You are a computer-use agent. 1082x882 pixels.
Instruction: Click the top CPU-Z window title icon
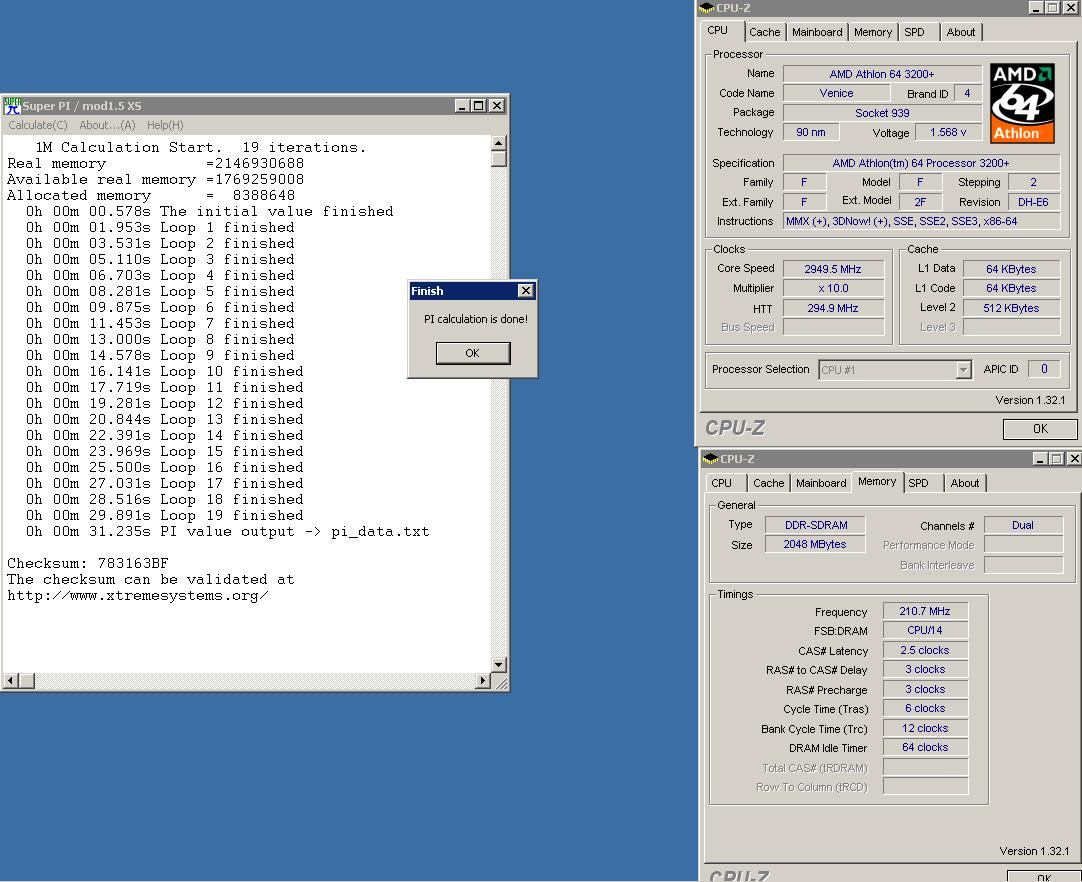[707, 8]
